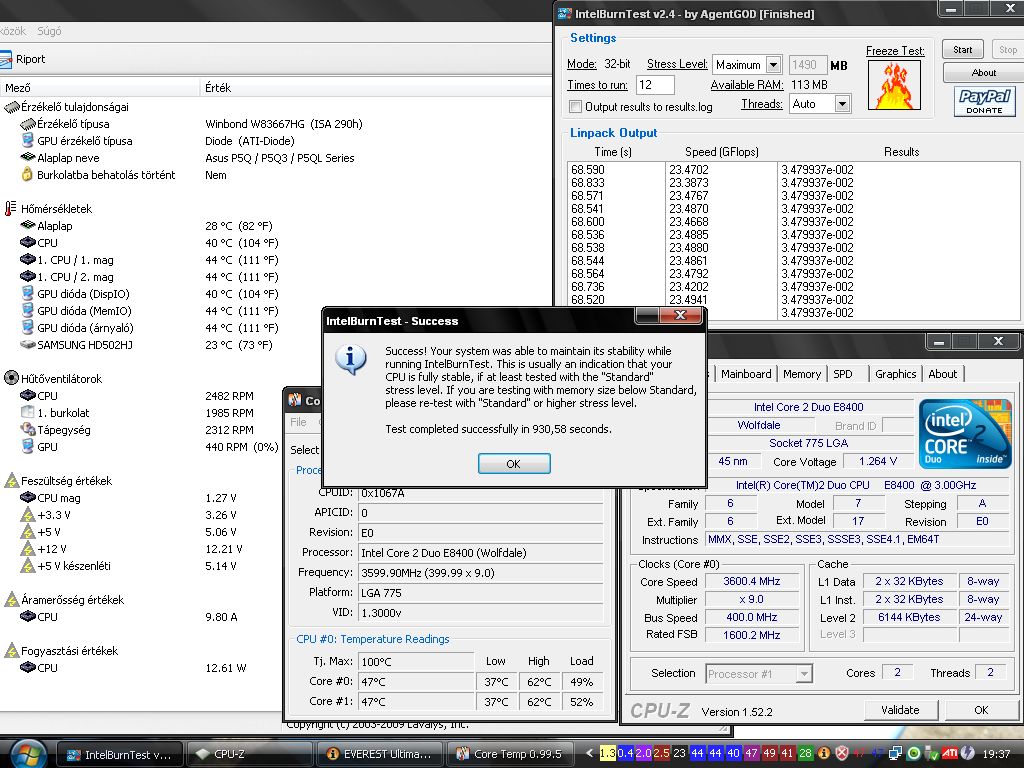Click the Riport icon in the EVEREST toolbar
This screenshot has height=768, width=1024.
pos(6,59)
